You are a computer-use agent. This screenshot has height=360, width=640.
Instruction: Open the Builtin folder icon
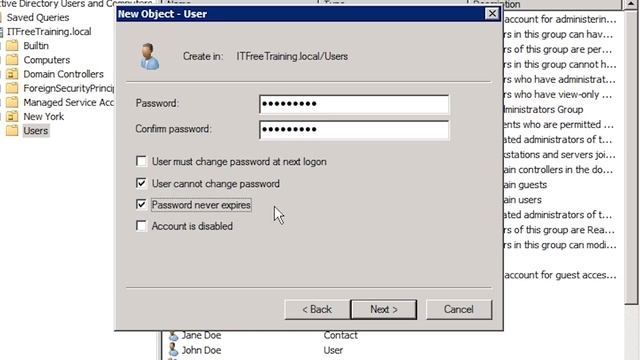click(x=12, y=46)
